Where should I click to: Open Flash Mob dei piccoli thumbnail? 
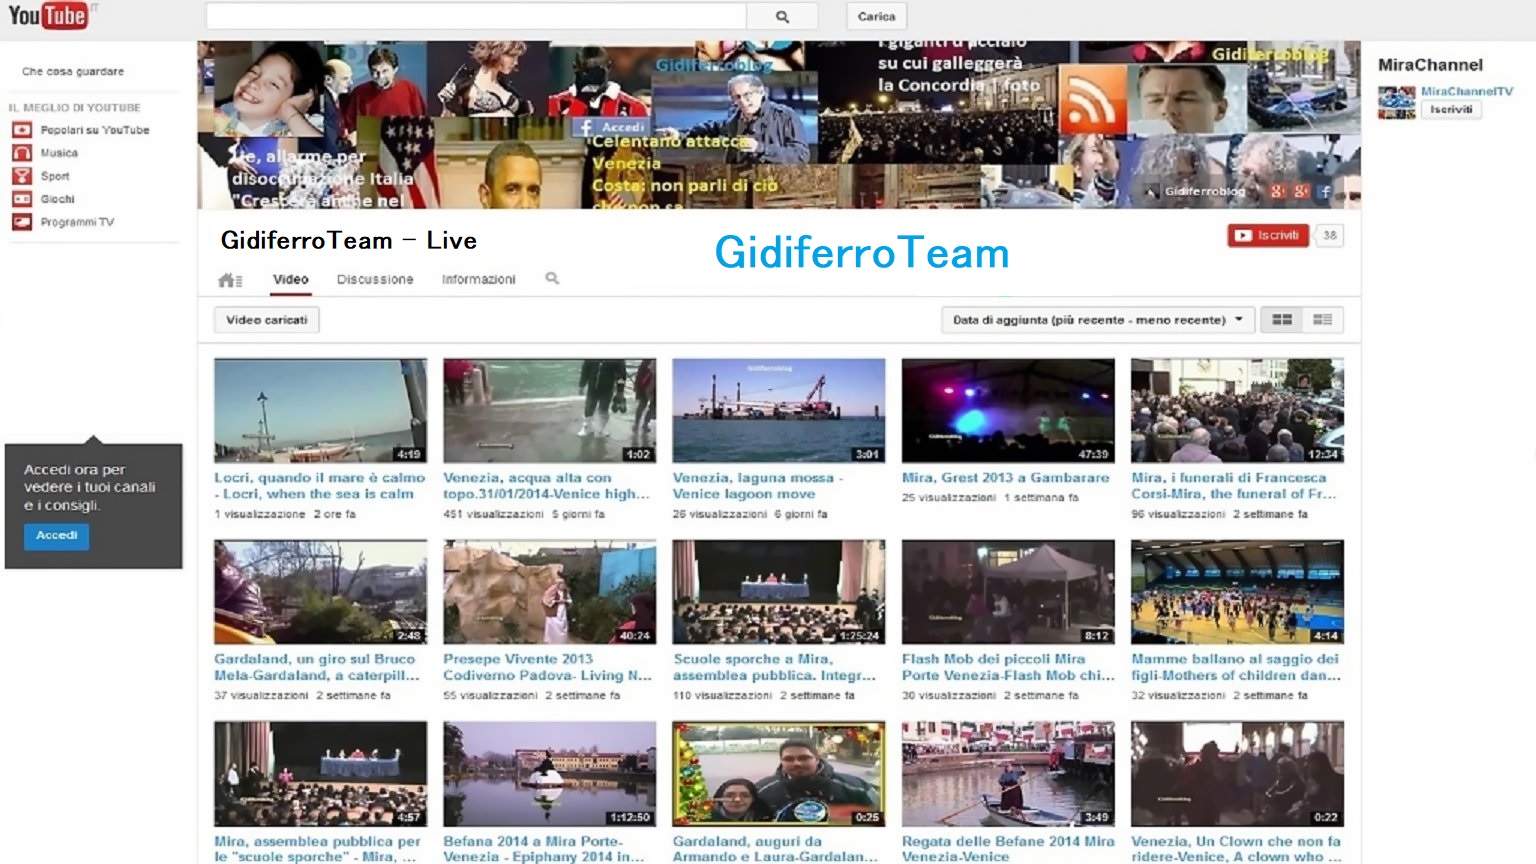(1008, 592)
